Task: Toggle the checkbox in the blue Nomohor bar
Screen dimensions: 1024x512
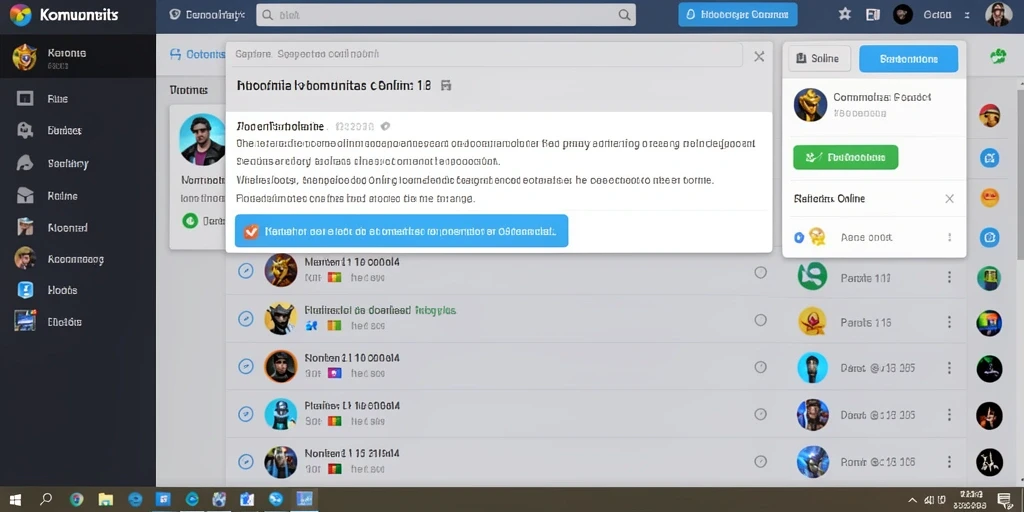Action: 251,231
